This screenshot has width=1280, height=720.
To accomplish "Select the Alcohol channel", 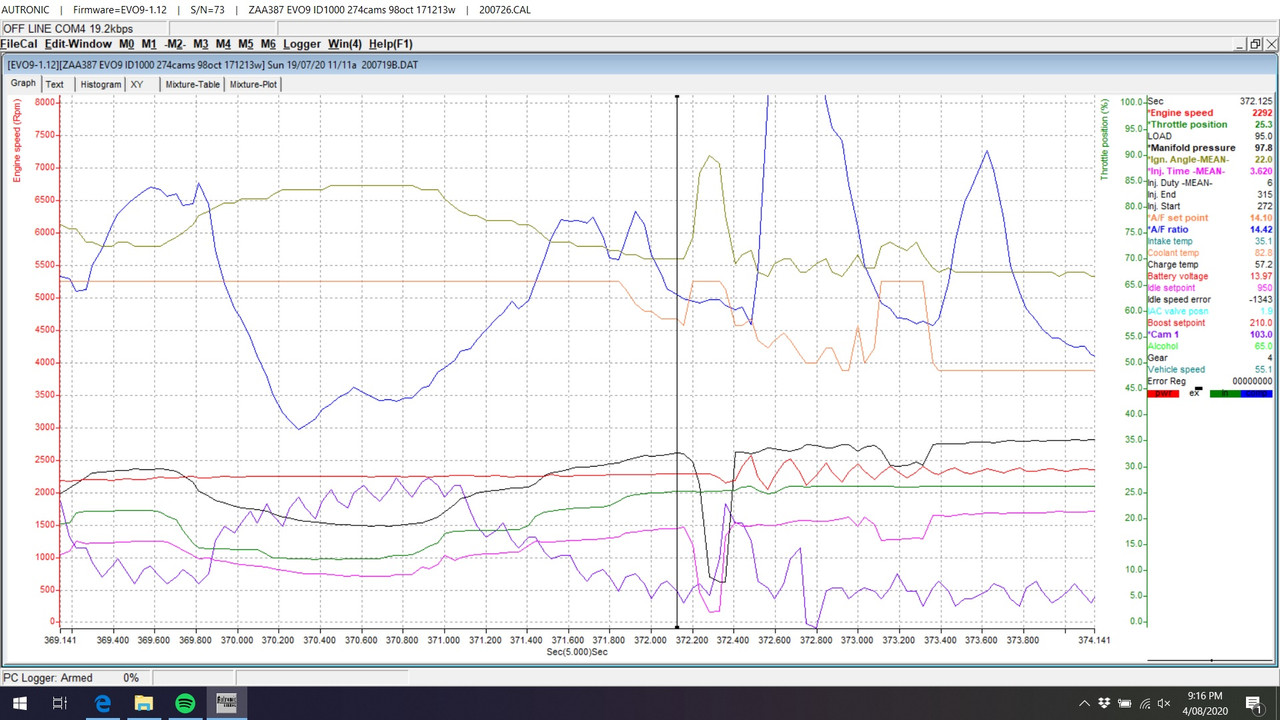I will pyautogui.click(x=1209, y=346).
